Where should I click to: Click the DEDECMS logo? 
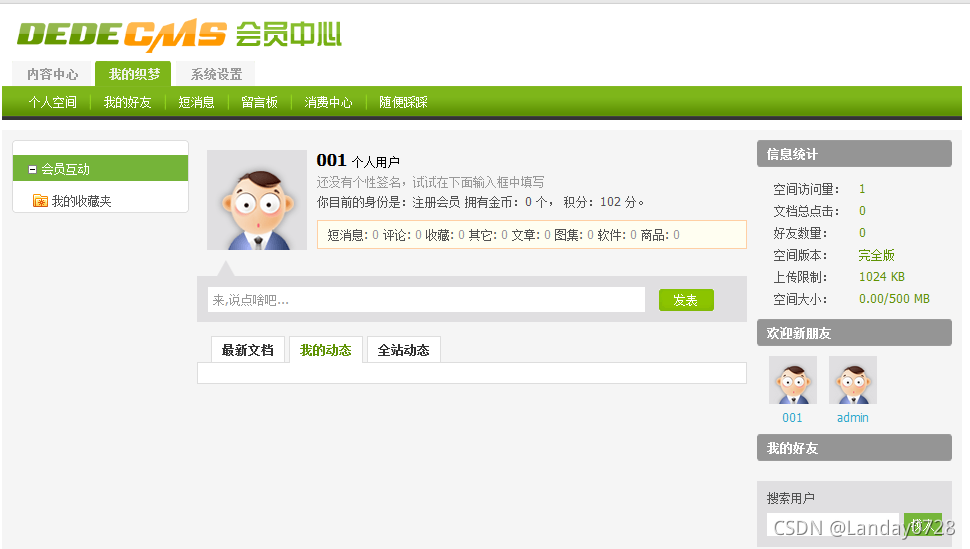179,35
